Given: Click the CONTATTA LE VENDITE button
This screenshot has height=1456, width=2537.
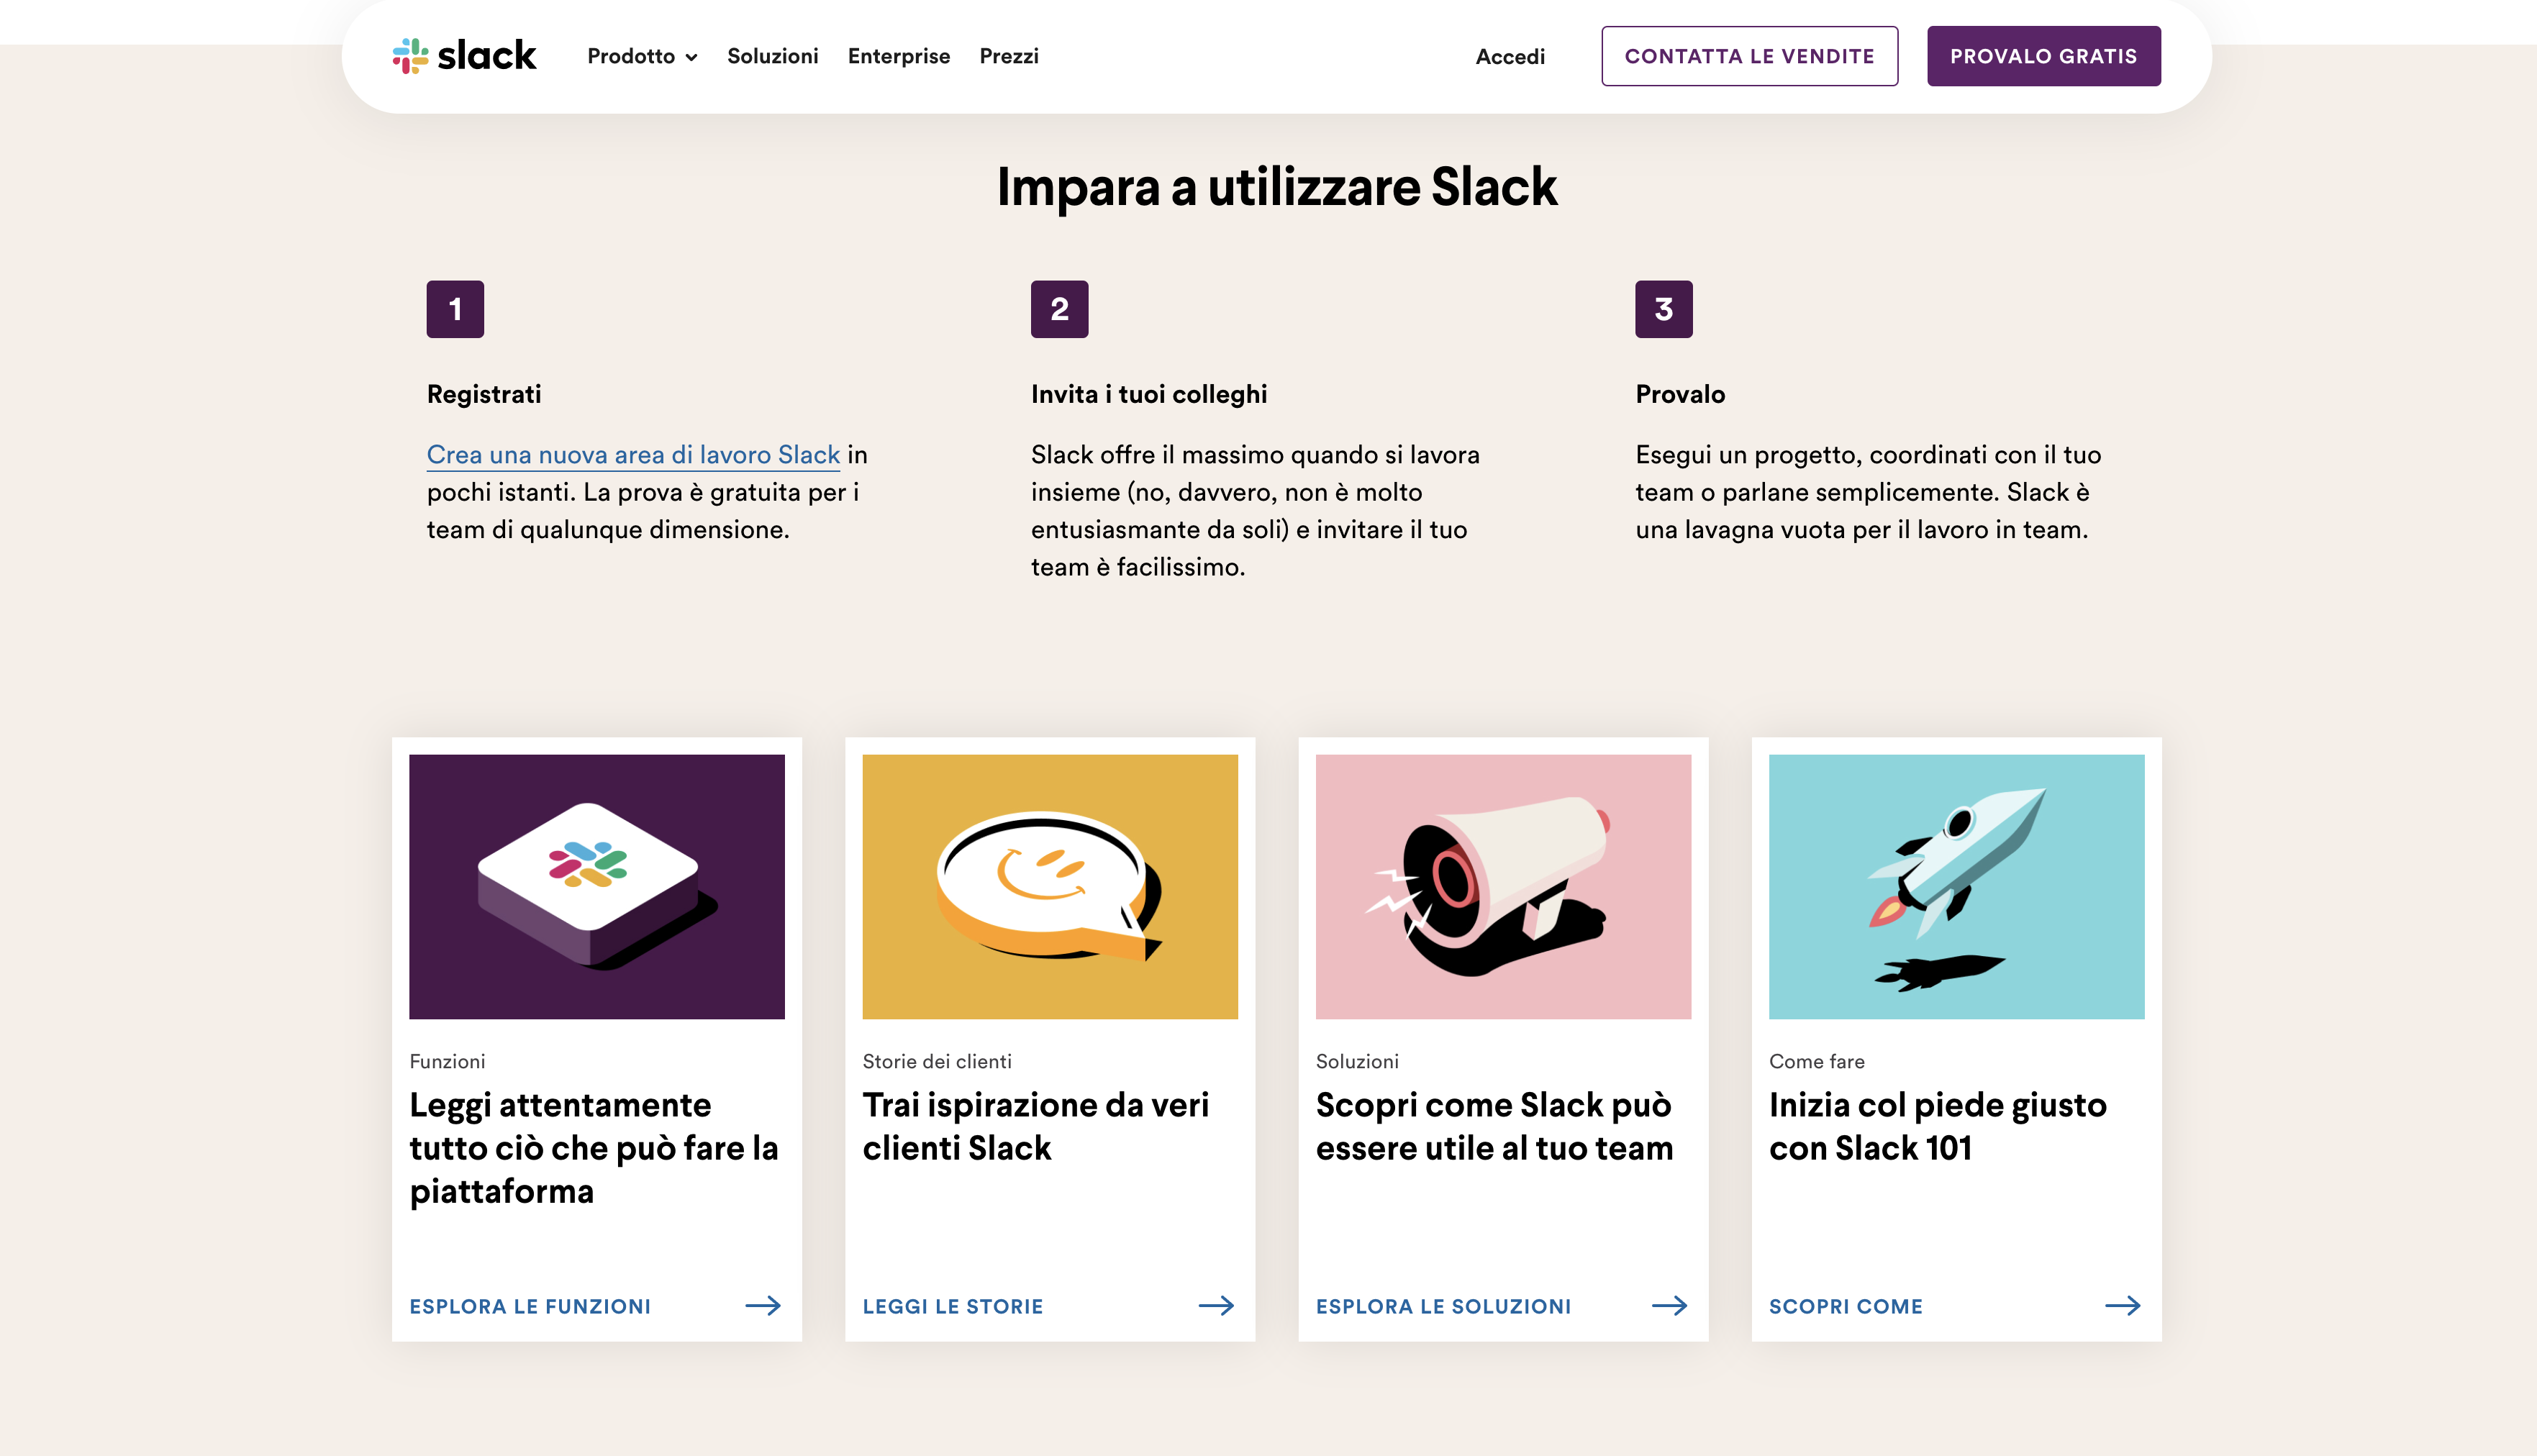Looking at the screenshot, I should (1749, 55).
